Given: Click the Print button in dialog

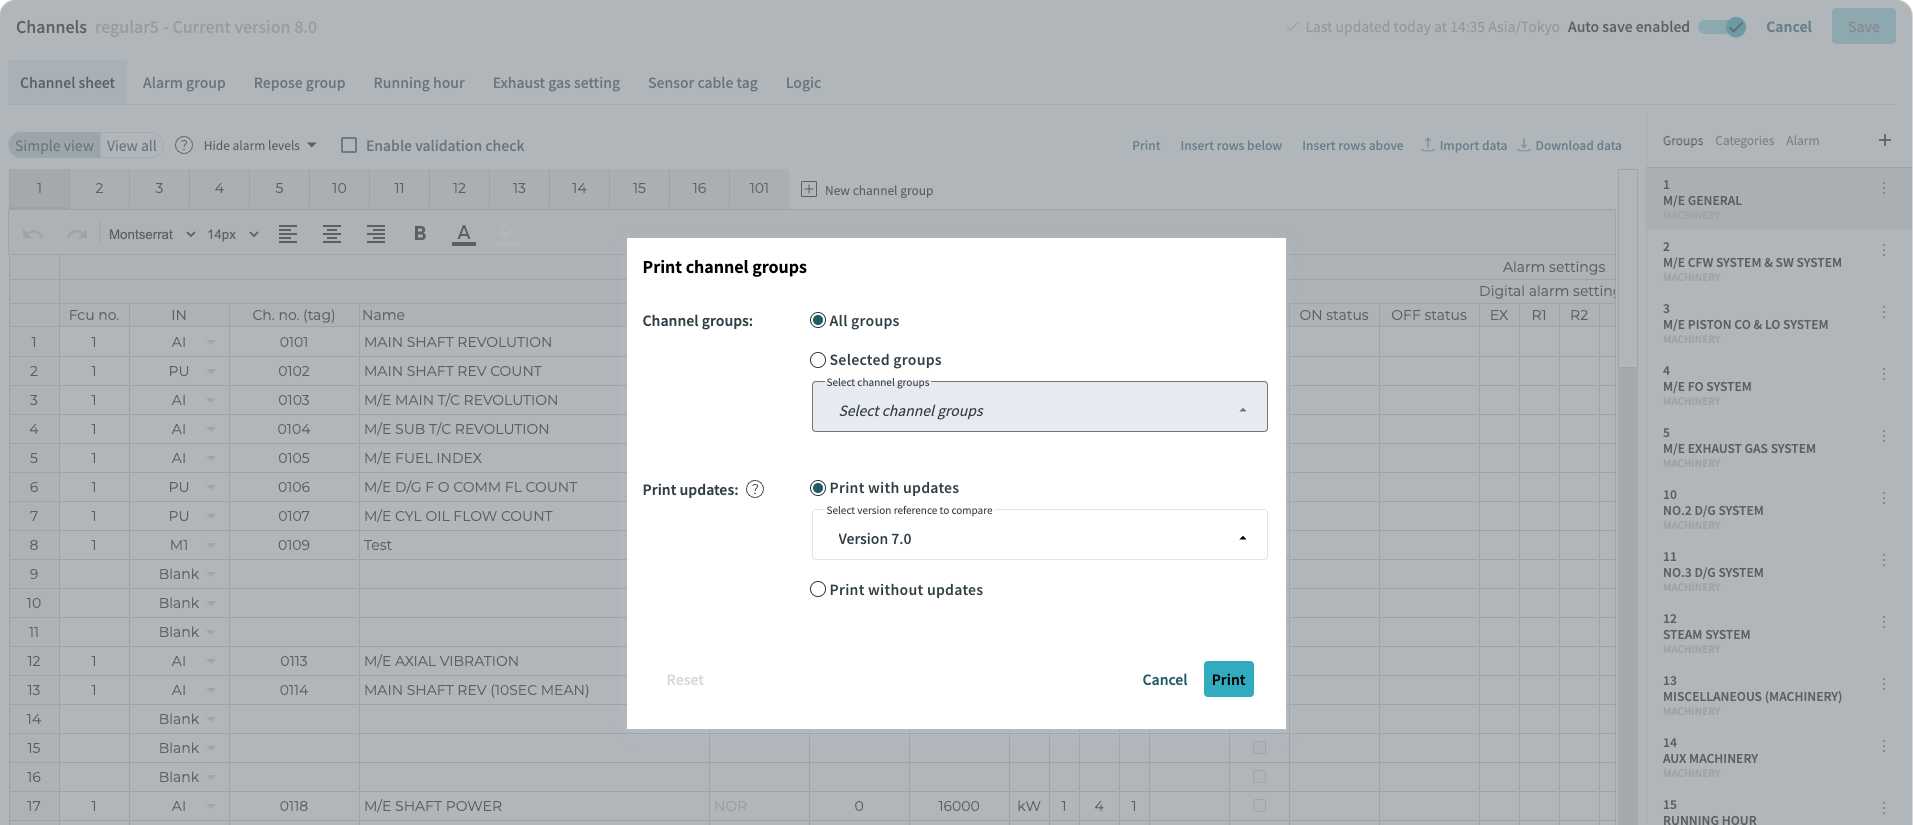Looking at the screenshot, I should [x=1229, y=680].
